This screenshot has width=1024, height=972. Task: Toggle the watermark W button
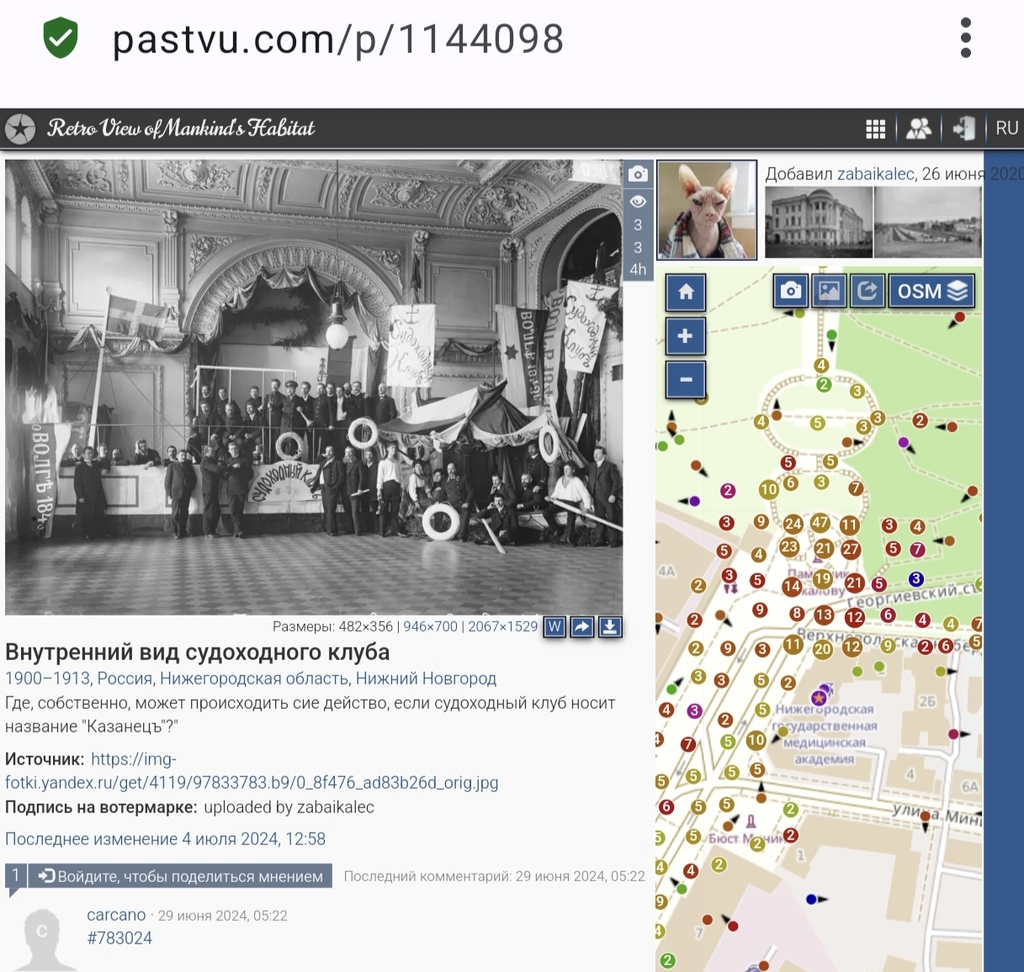pos(554,627)
